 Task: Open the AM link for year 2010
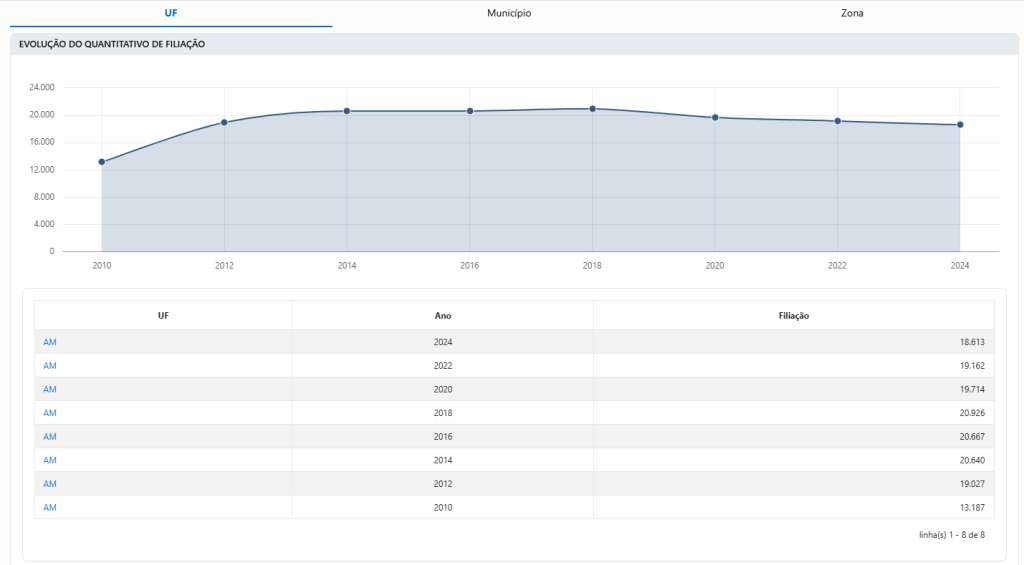click(x=50, y=507)
